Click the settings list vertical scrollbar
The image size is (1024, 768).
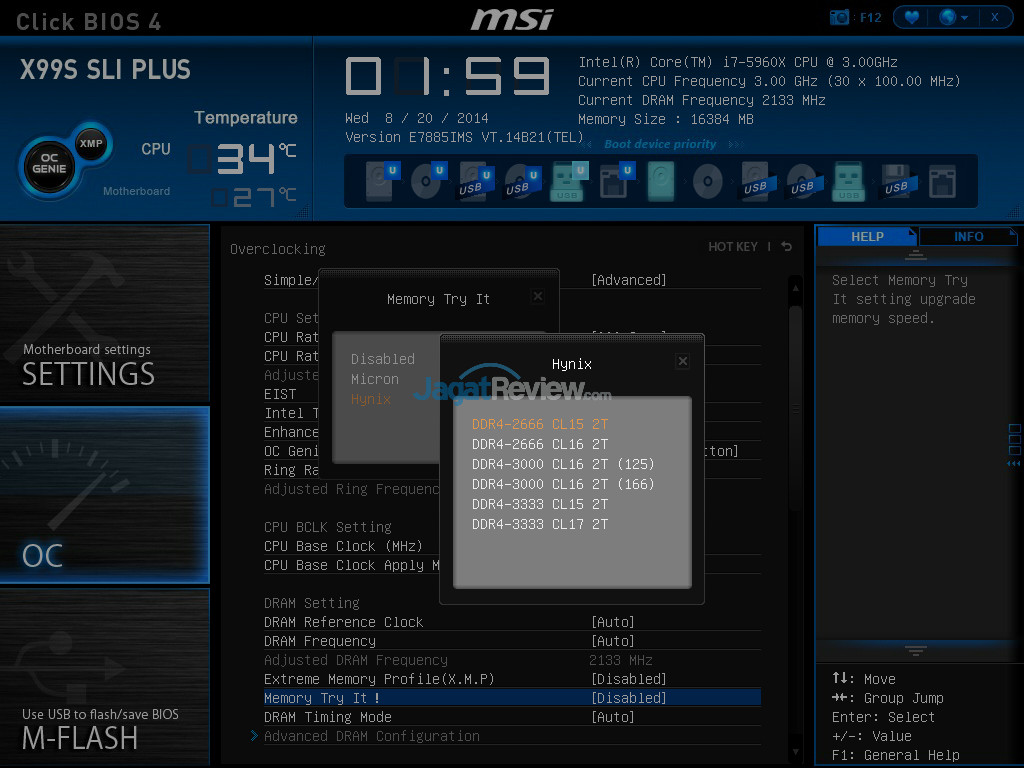tap(795, 400)
